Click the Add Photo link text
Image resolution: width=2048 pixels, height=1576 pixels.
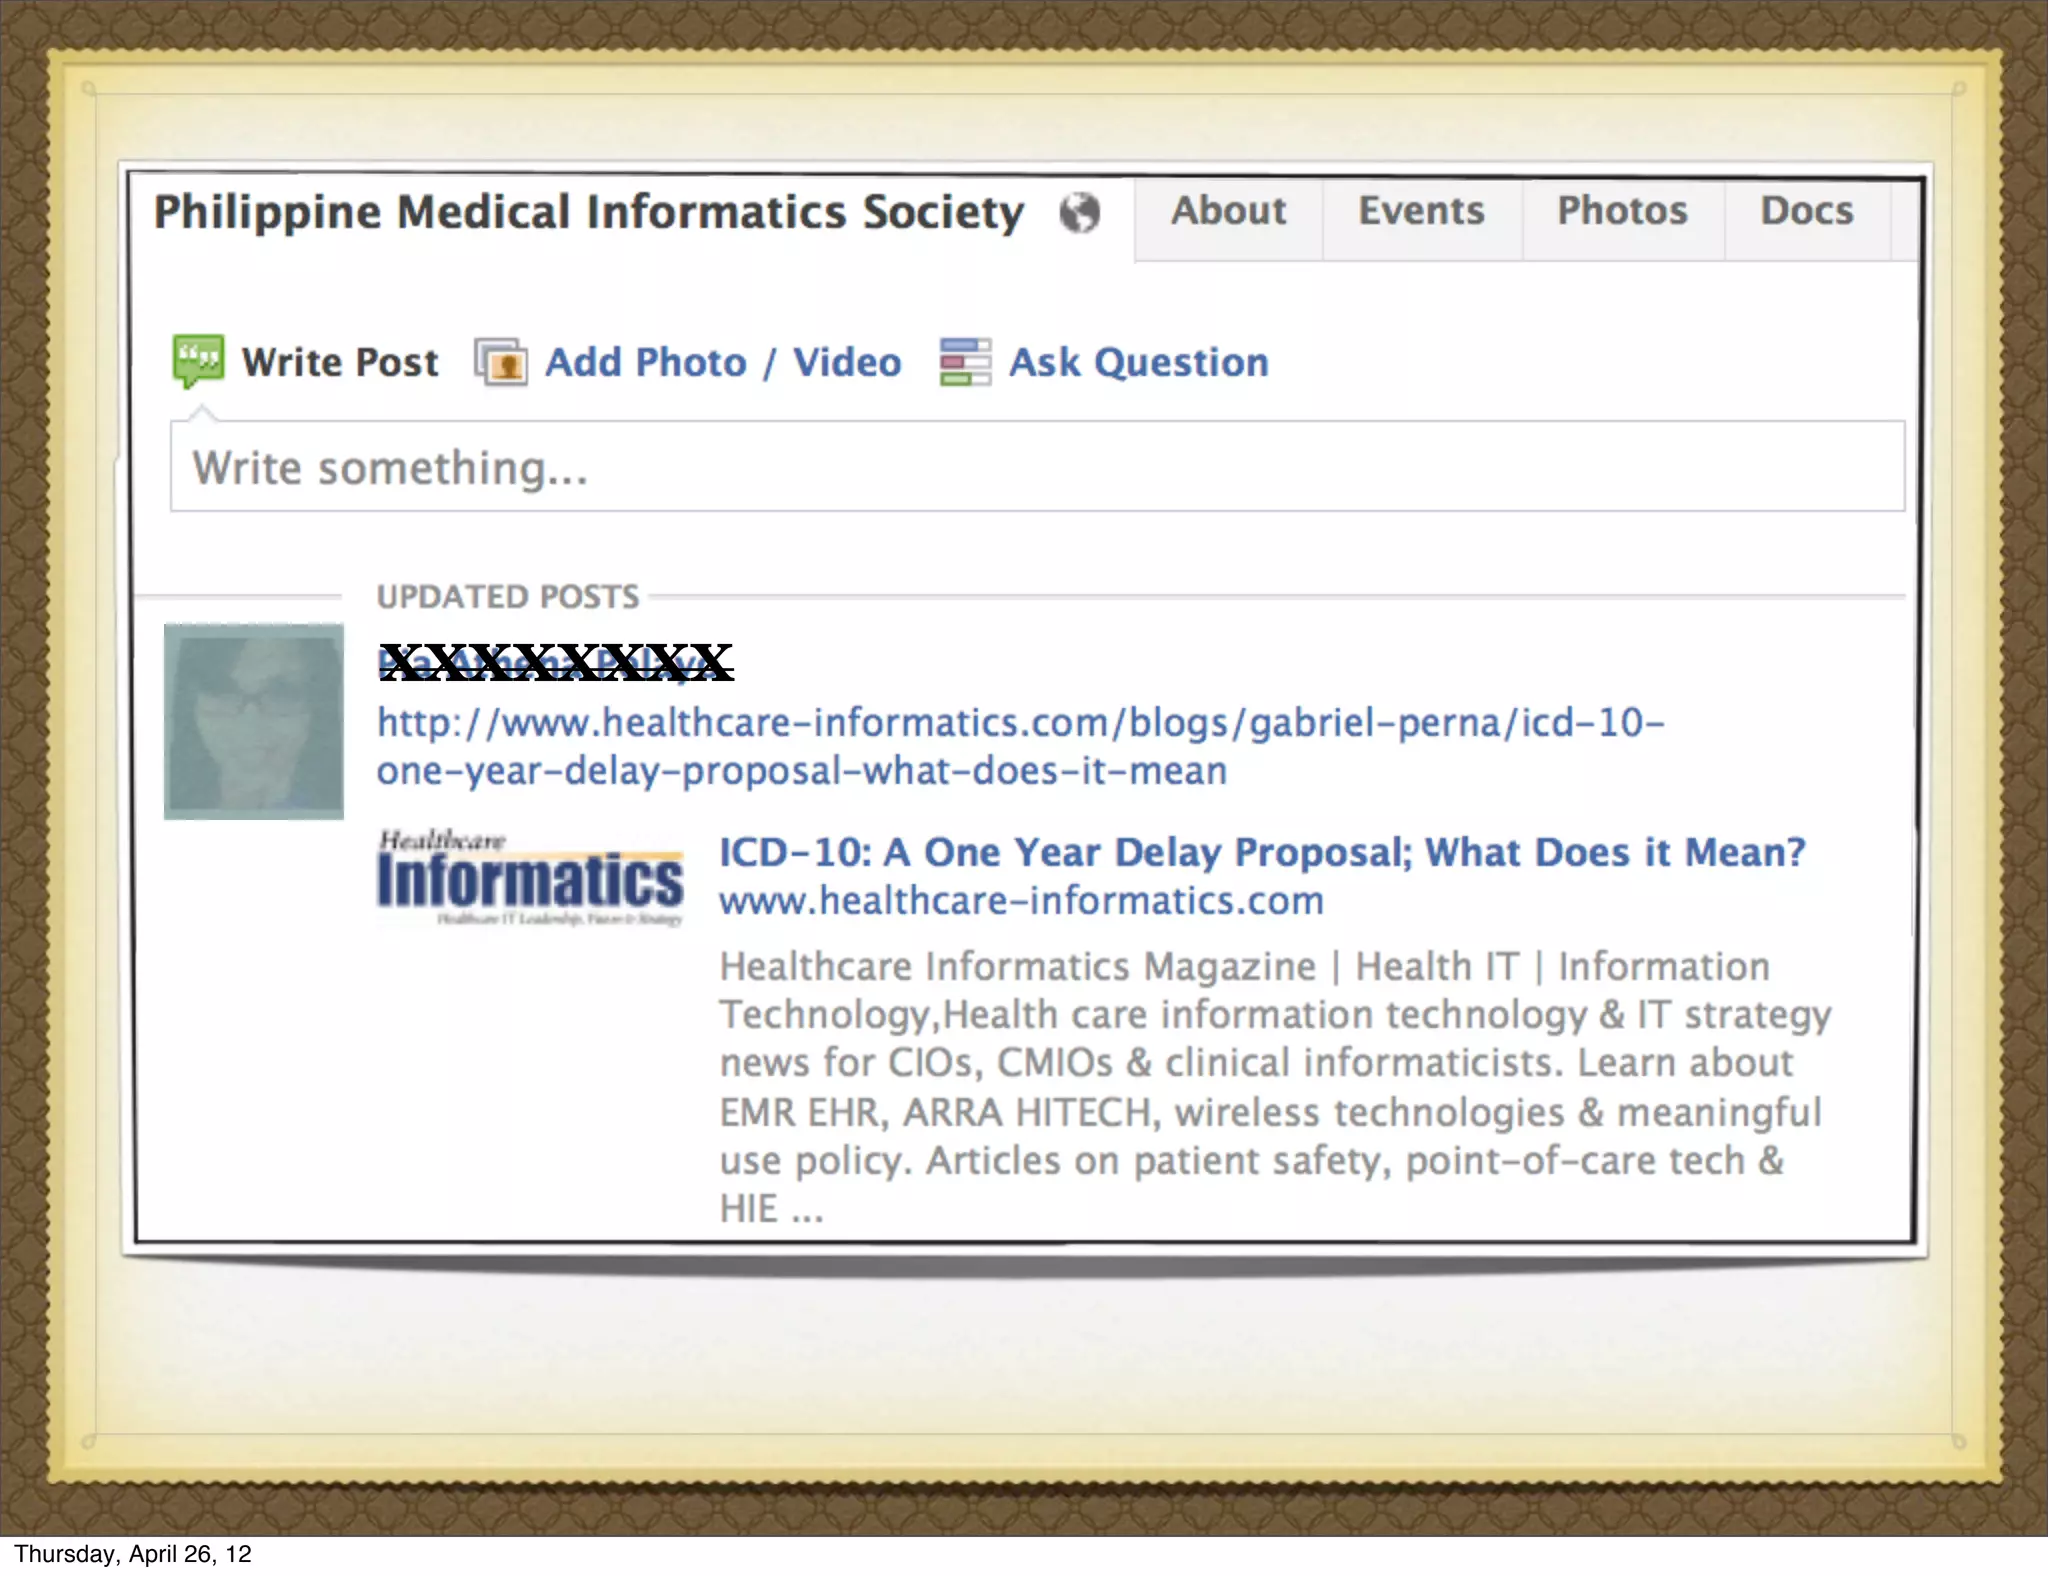pos(646,362)
